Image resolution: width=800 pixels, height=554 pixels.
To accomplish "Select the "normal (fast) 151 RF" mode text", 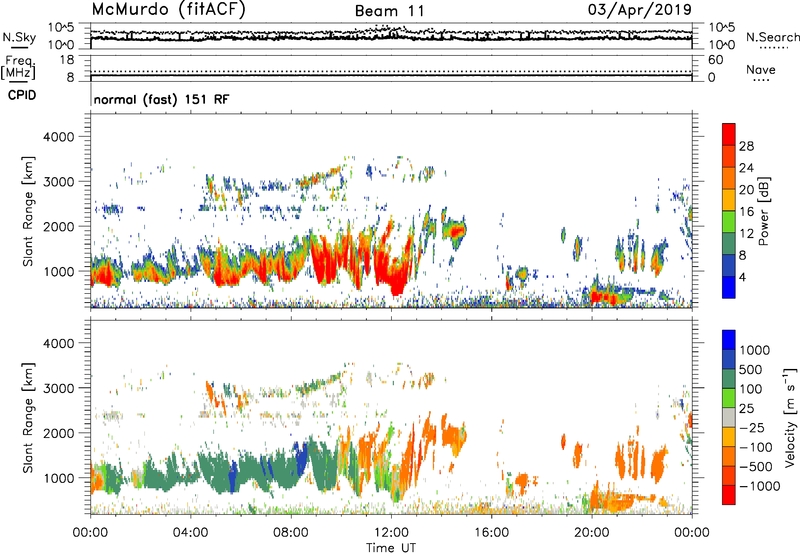I will click(162, 99).
